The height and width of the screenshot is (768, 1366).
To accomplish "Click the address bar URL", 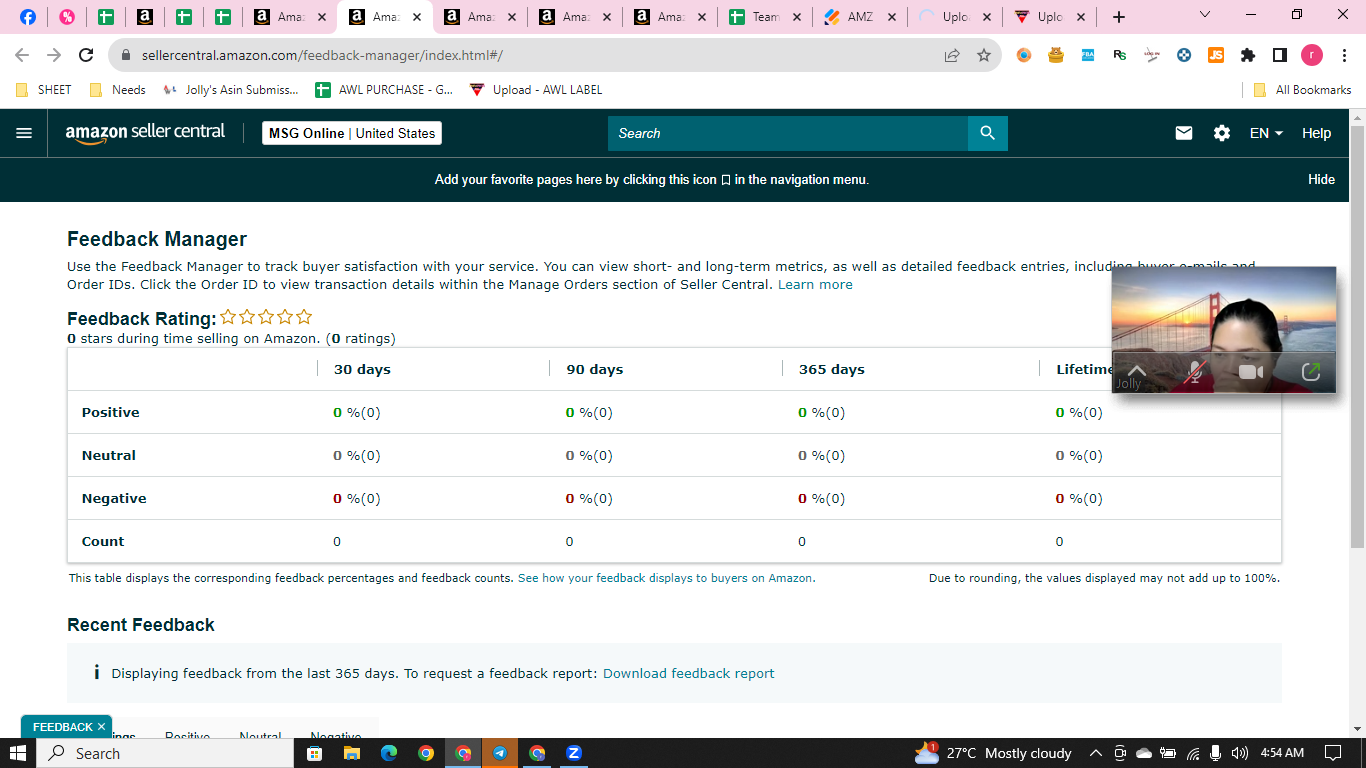I will click(322, 56).
